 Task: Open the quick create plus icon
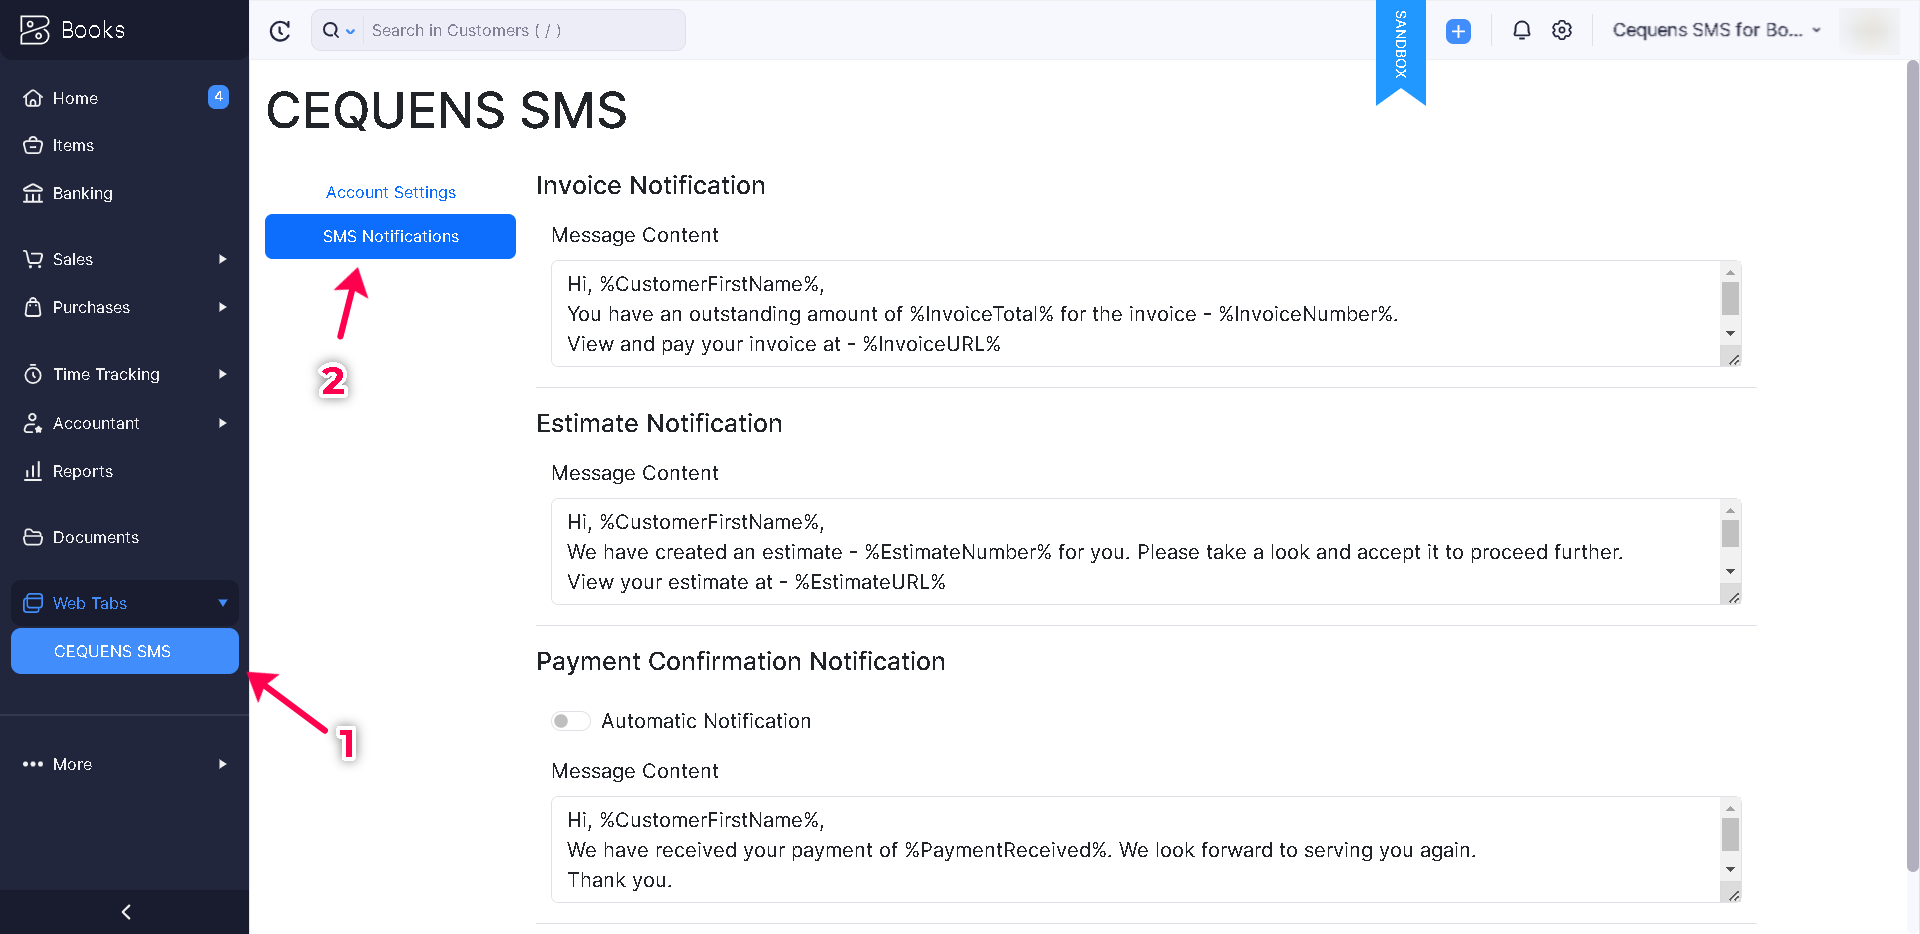coord(1458,31)
